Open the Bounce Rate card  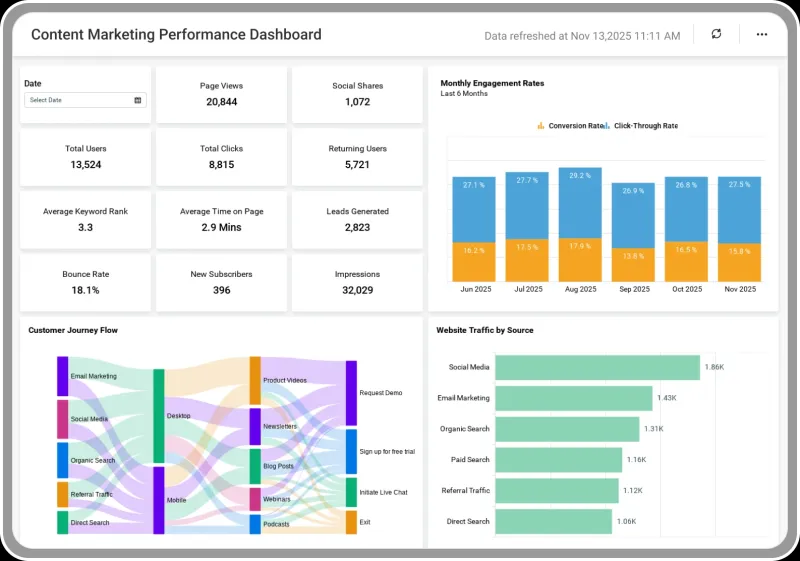pos(85,283)
